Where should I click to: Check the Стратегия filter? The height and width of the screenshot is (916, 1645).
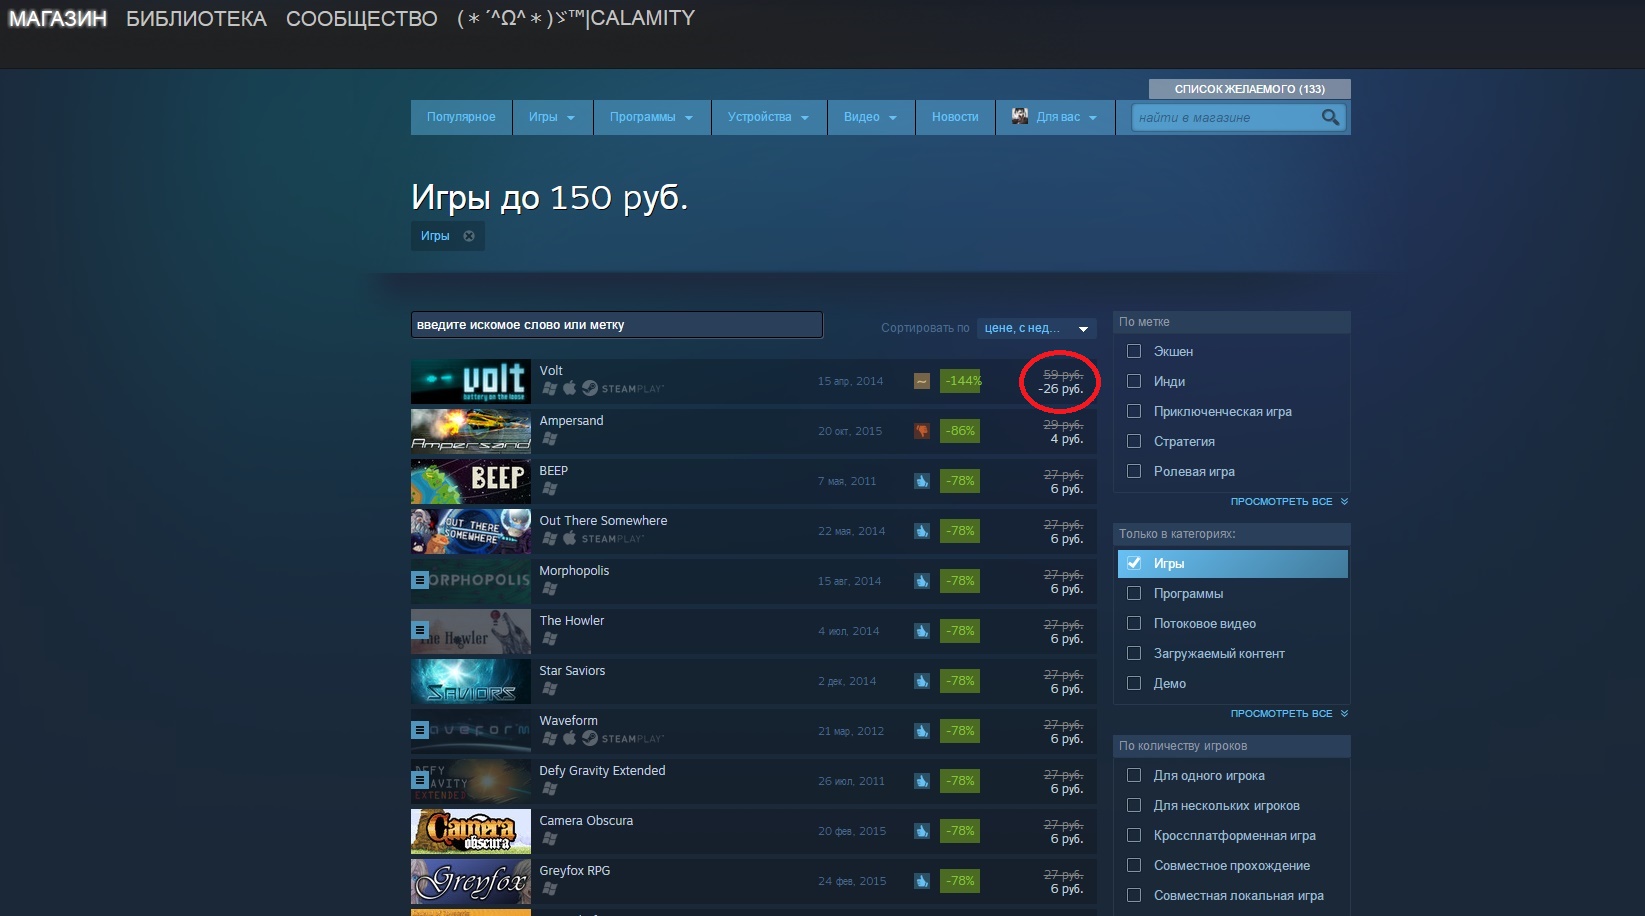(1134, 441)
